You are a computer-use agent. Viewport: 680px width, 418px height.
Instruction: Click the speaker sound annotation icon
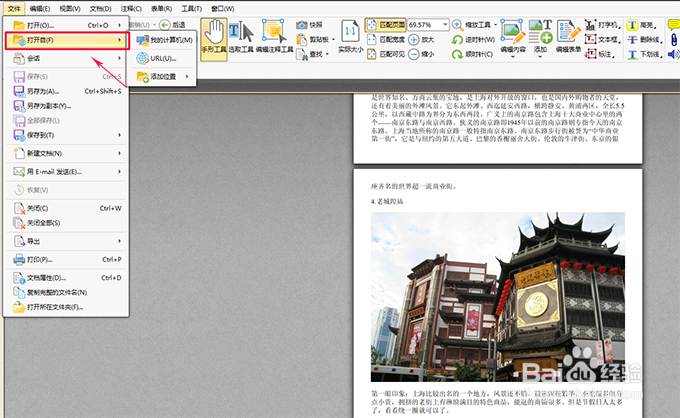674,54
